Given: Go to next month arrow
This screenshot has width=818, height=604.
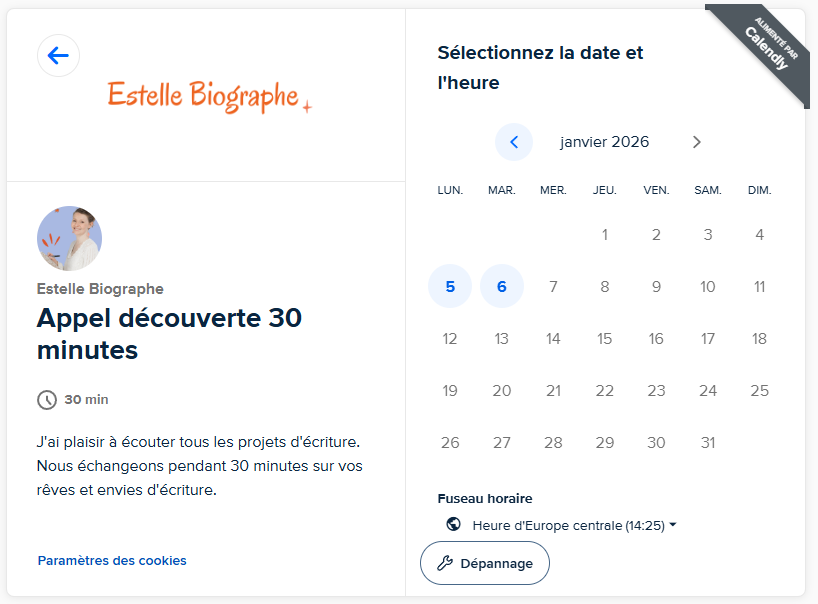Looking at the screenshot, I should tap(697, 142).
